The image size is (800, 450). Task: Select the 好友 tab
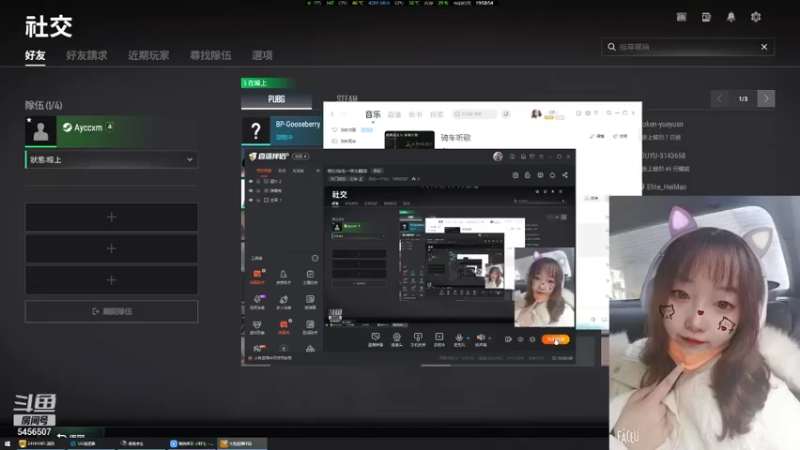coord(35,55)
